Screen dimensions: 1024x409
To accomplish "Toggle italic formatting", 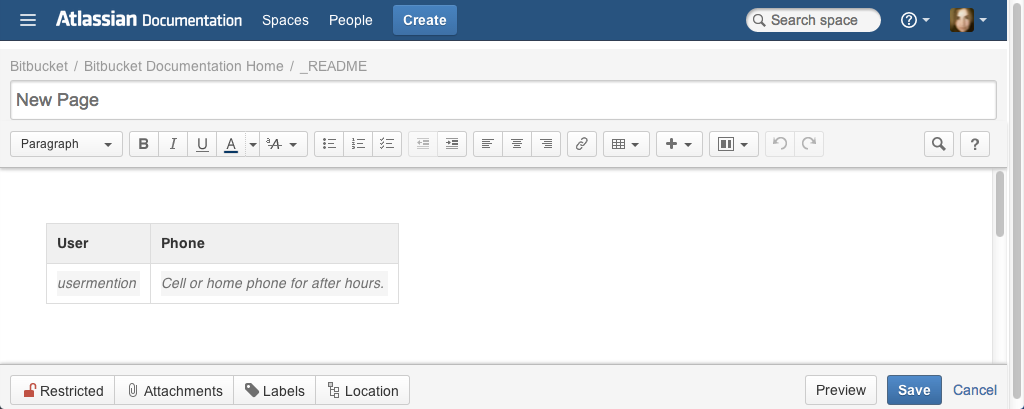I will point(173,144).
